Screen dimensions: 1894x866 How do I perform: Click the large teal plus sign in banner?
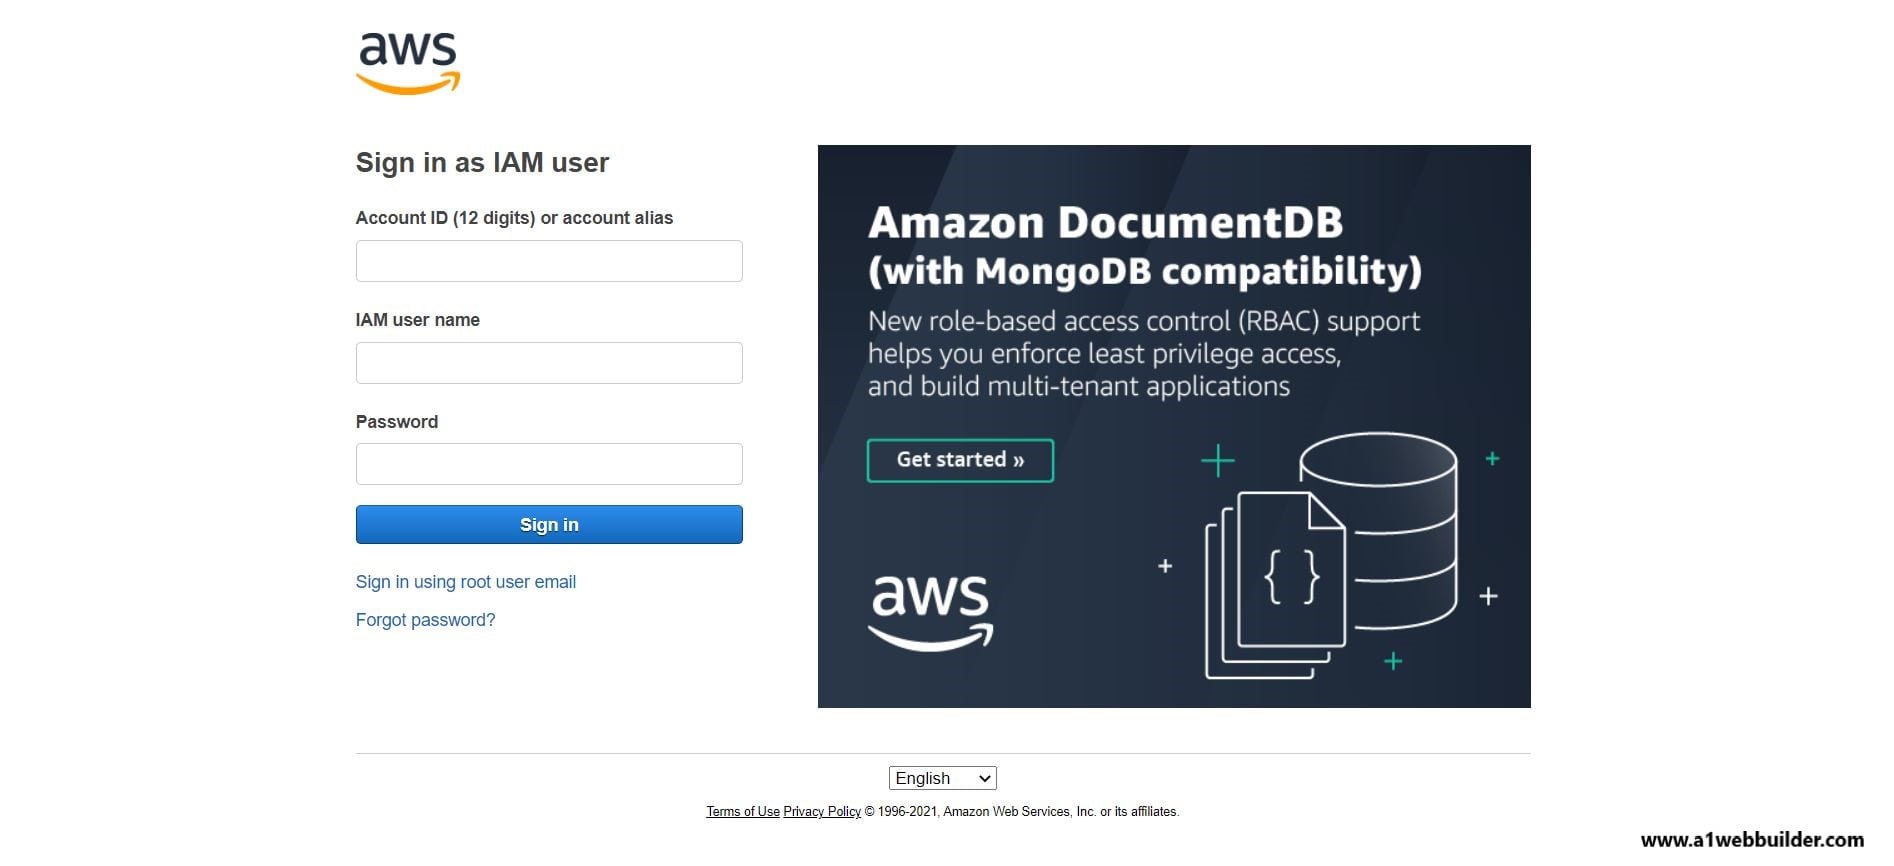(1217, 461)
